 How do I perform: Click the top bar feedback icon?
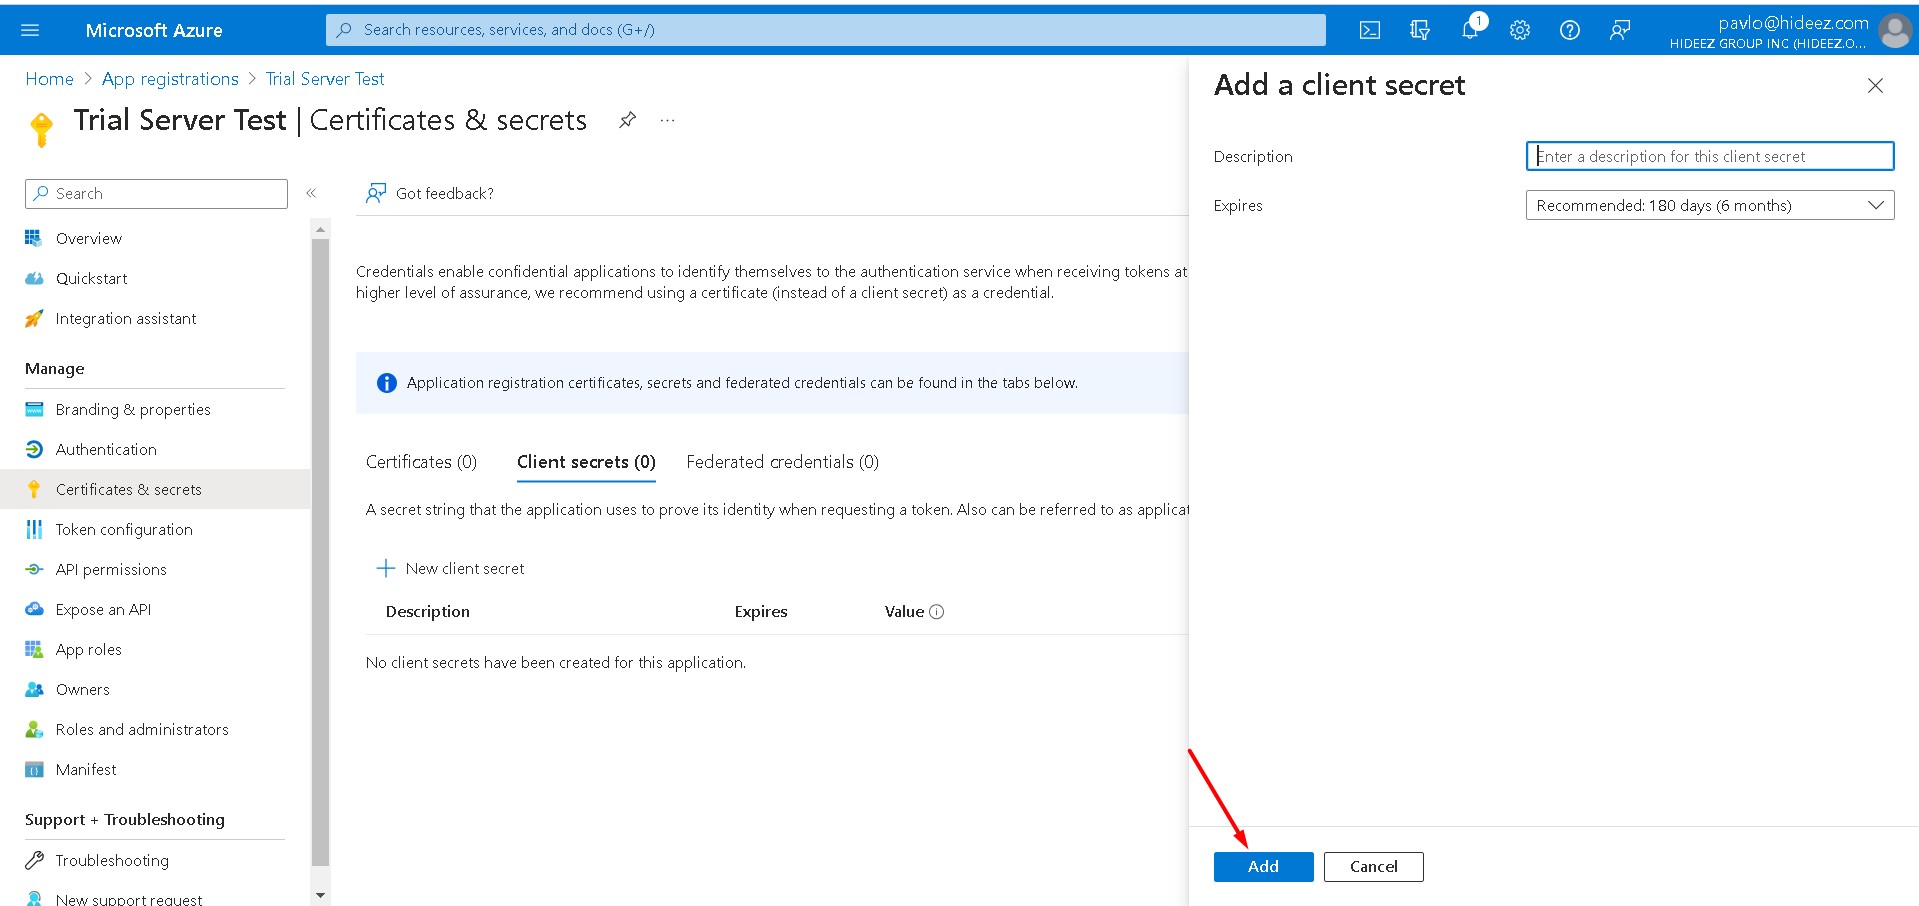tap(1620, 30)
